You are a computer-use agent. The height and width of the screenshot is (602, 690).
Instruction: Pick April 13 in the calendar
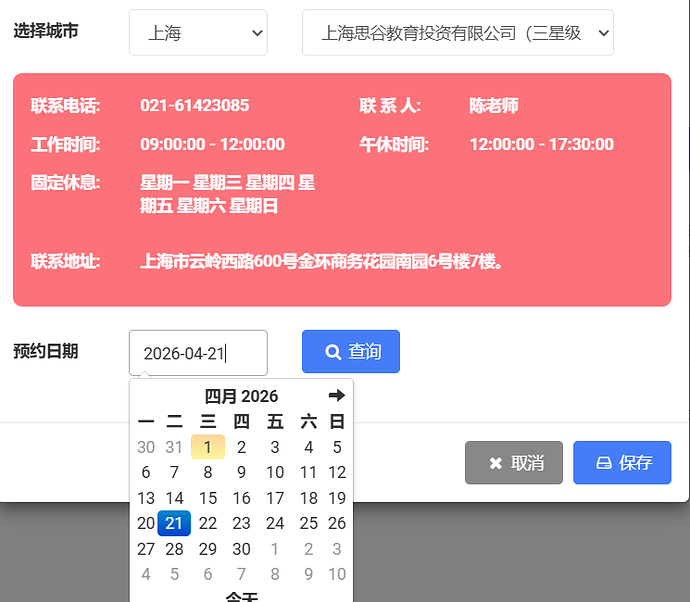pos(146,498)
